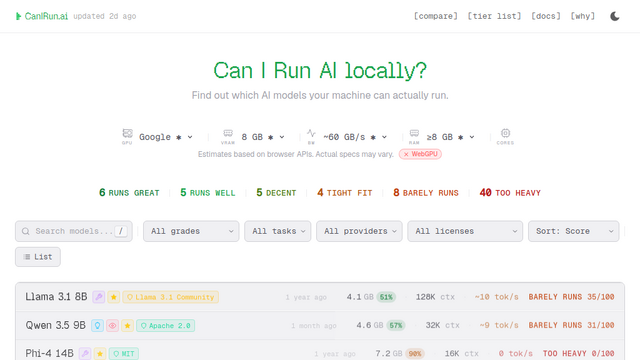Open the Qwen 3.5 9B model row
The height and width of the screenshot is (360, 640).
[320, 326]
